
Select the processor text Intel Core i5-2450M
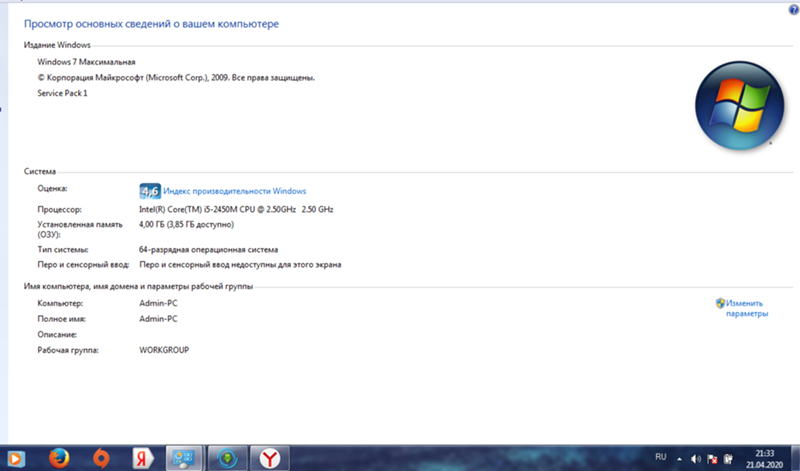coord(236,209)
